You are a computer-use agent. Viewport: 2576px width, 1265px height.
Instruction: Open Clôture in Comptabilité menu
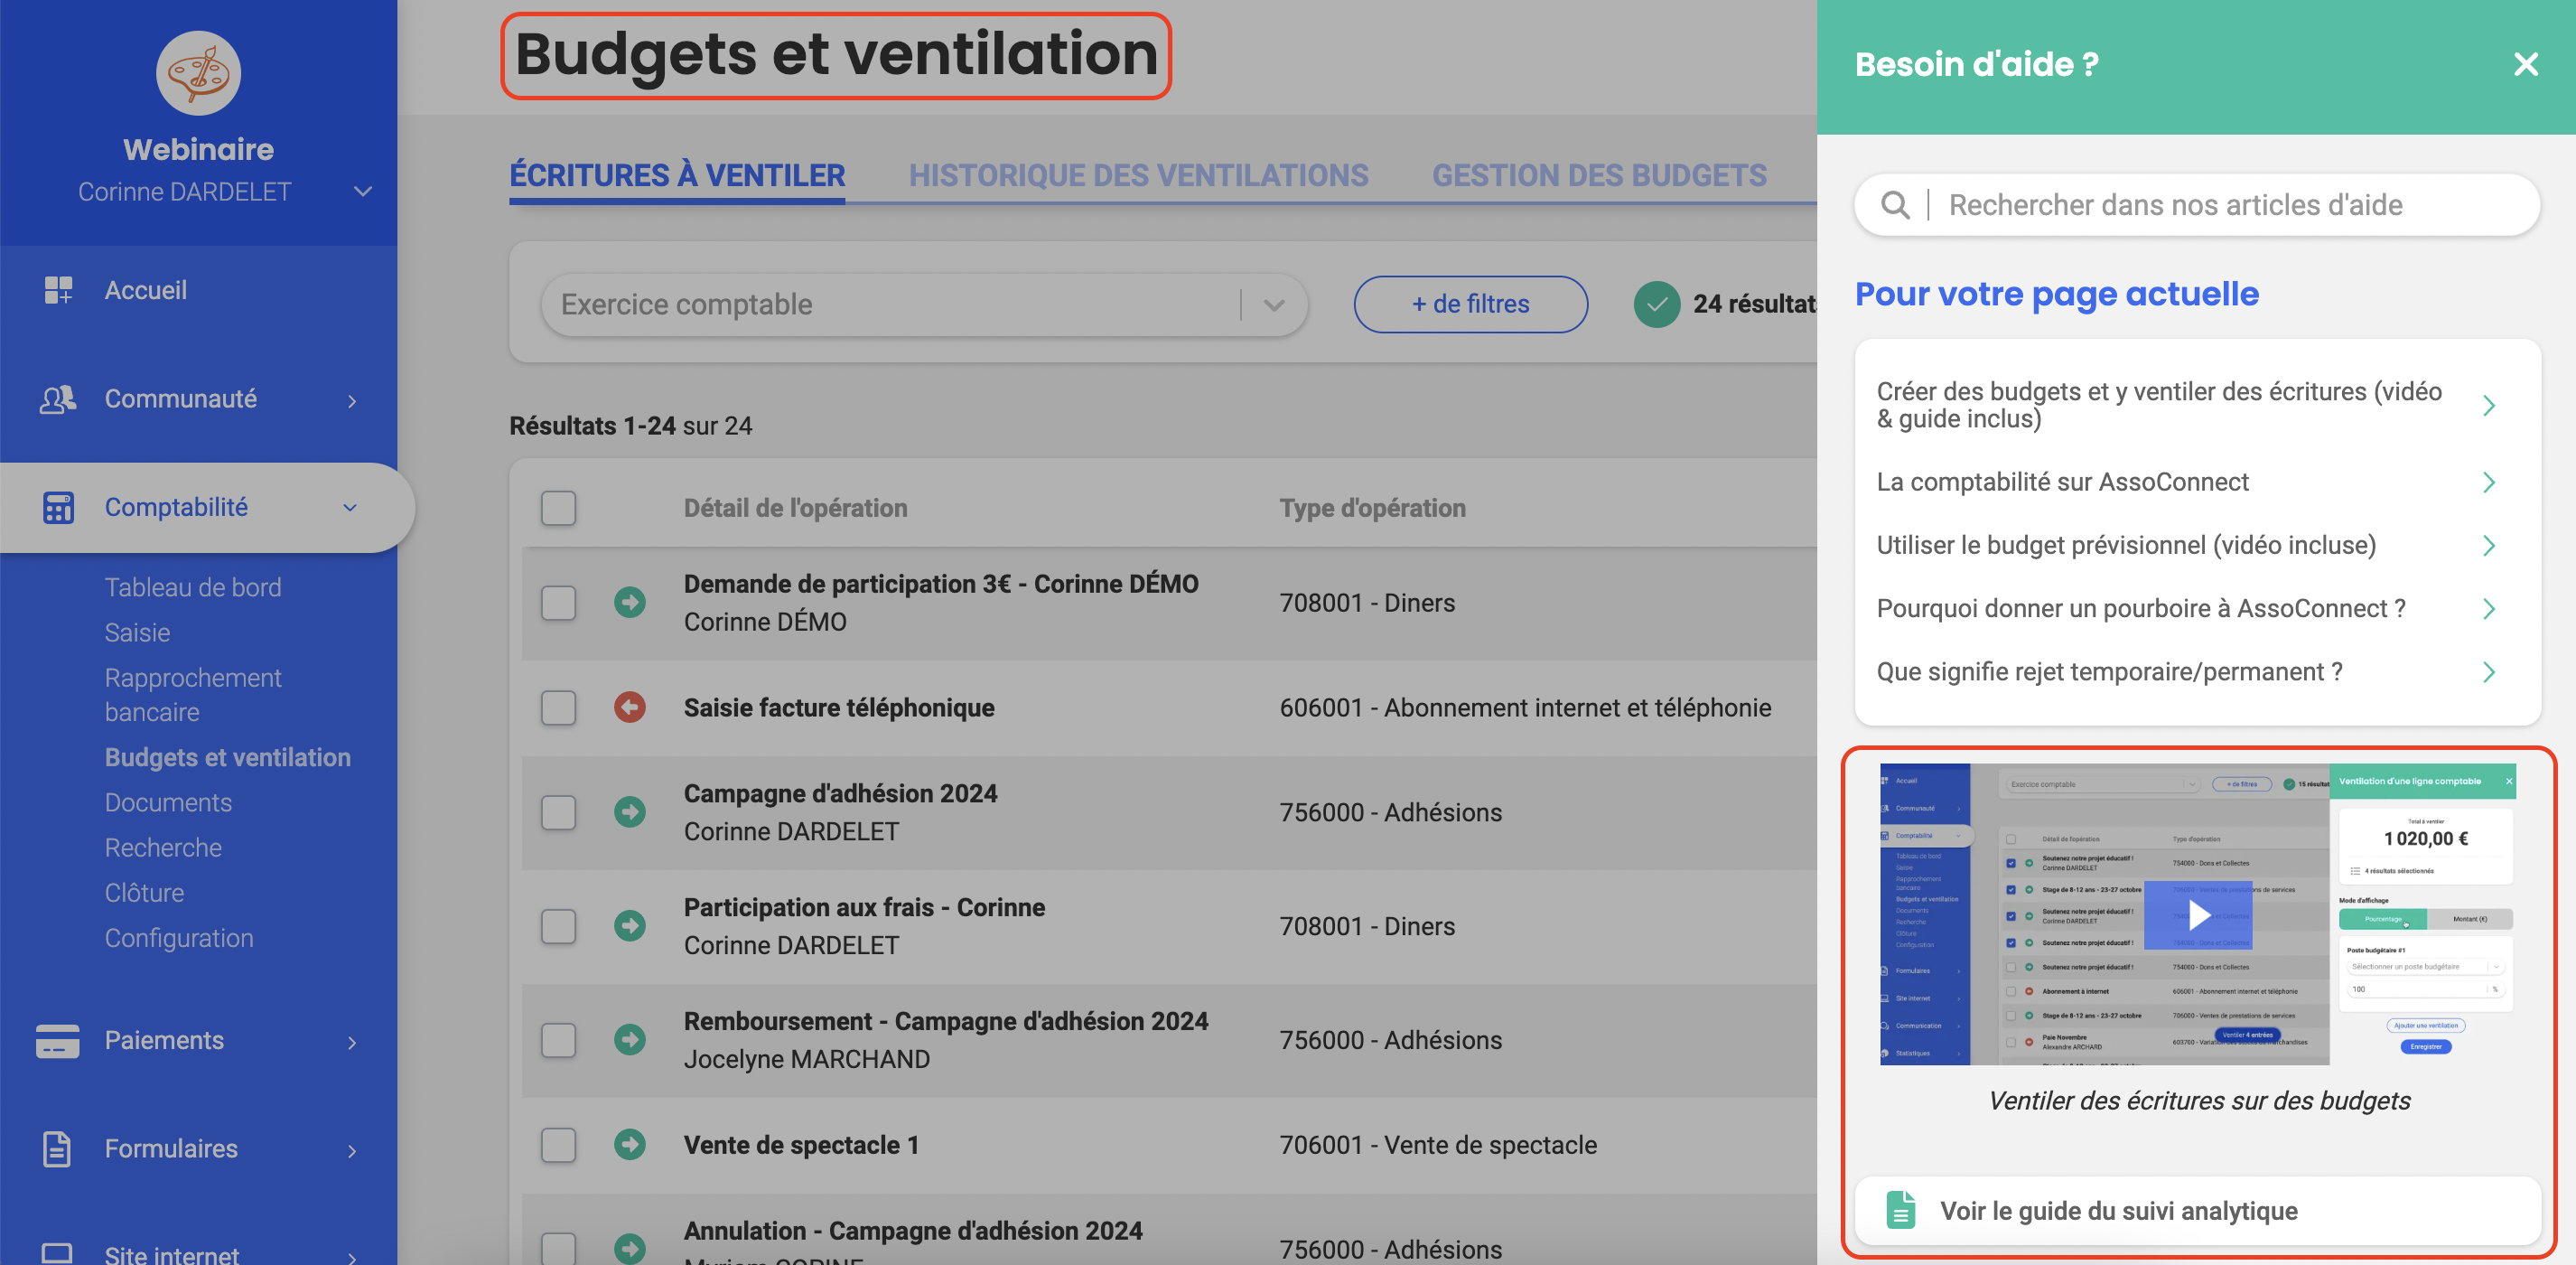pos(144,892)
